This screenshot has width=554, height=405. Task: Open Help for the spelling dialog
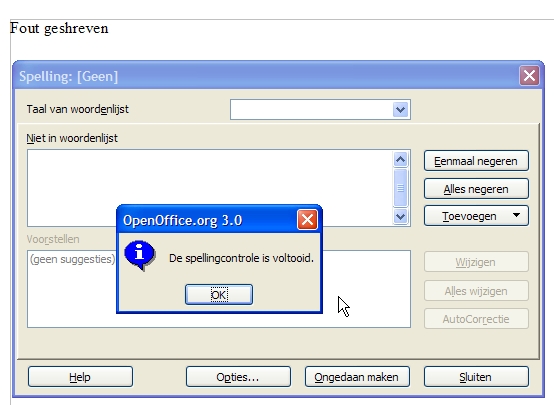(x=80, y=377)
